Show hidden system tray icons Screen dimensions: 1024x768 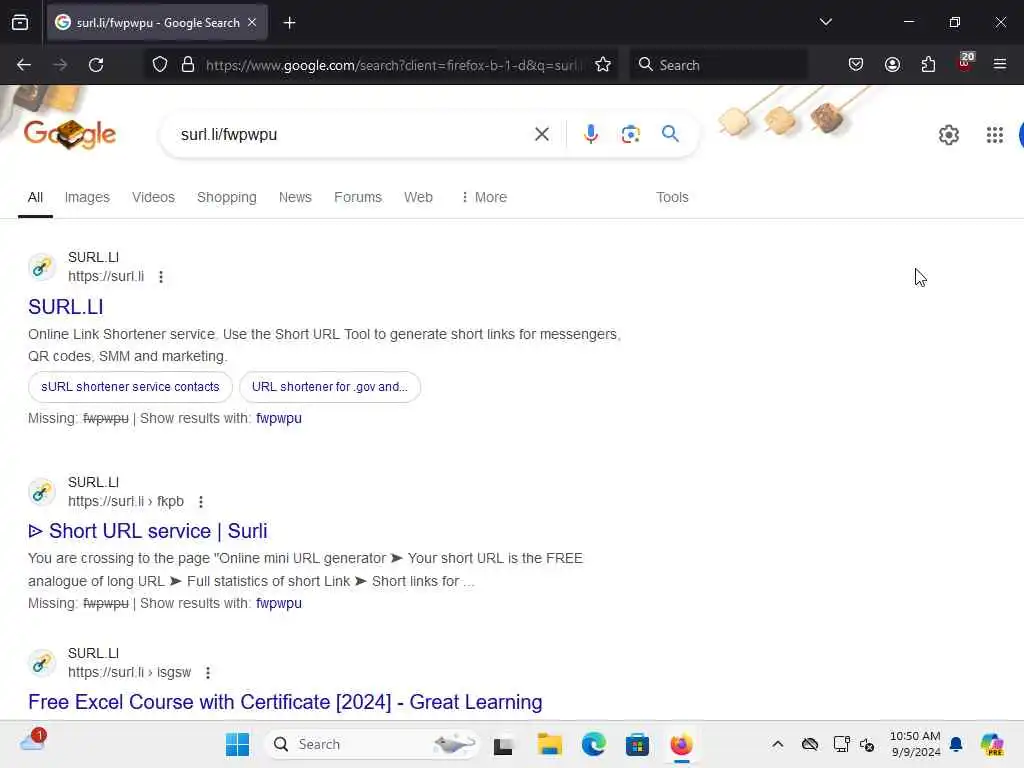pyautogui.click(x=777, y=744)
